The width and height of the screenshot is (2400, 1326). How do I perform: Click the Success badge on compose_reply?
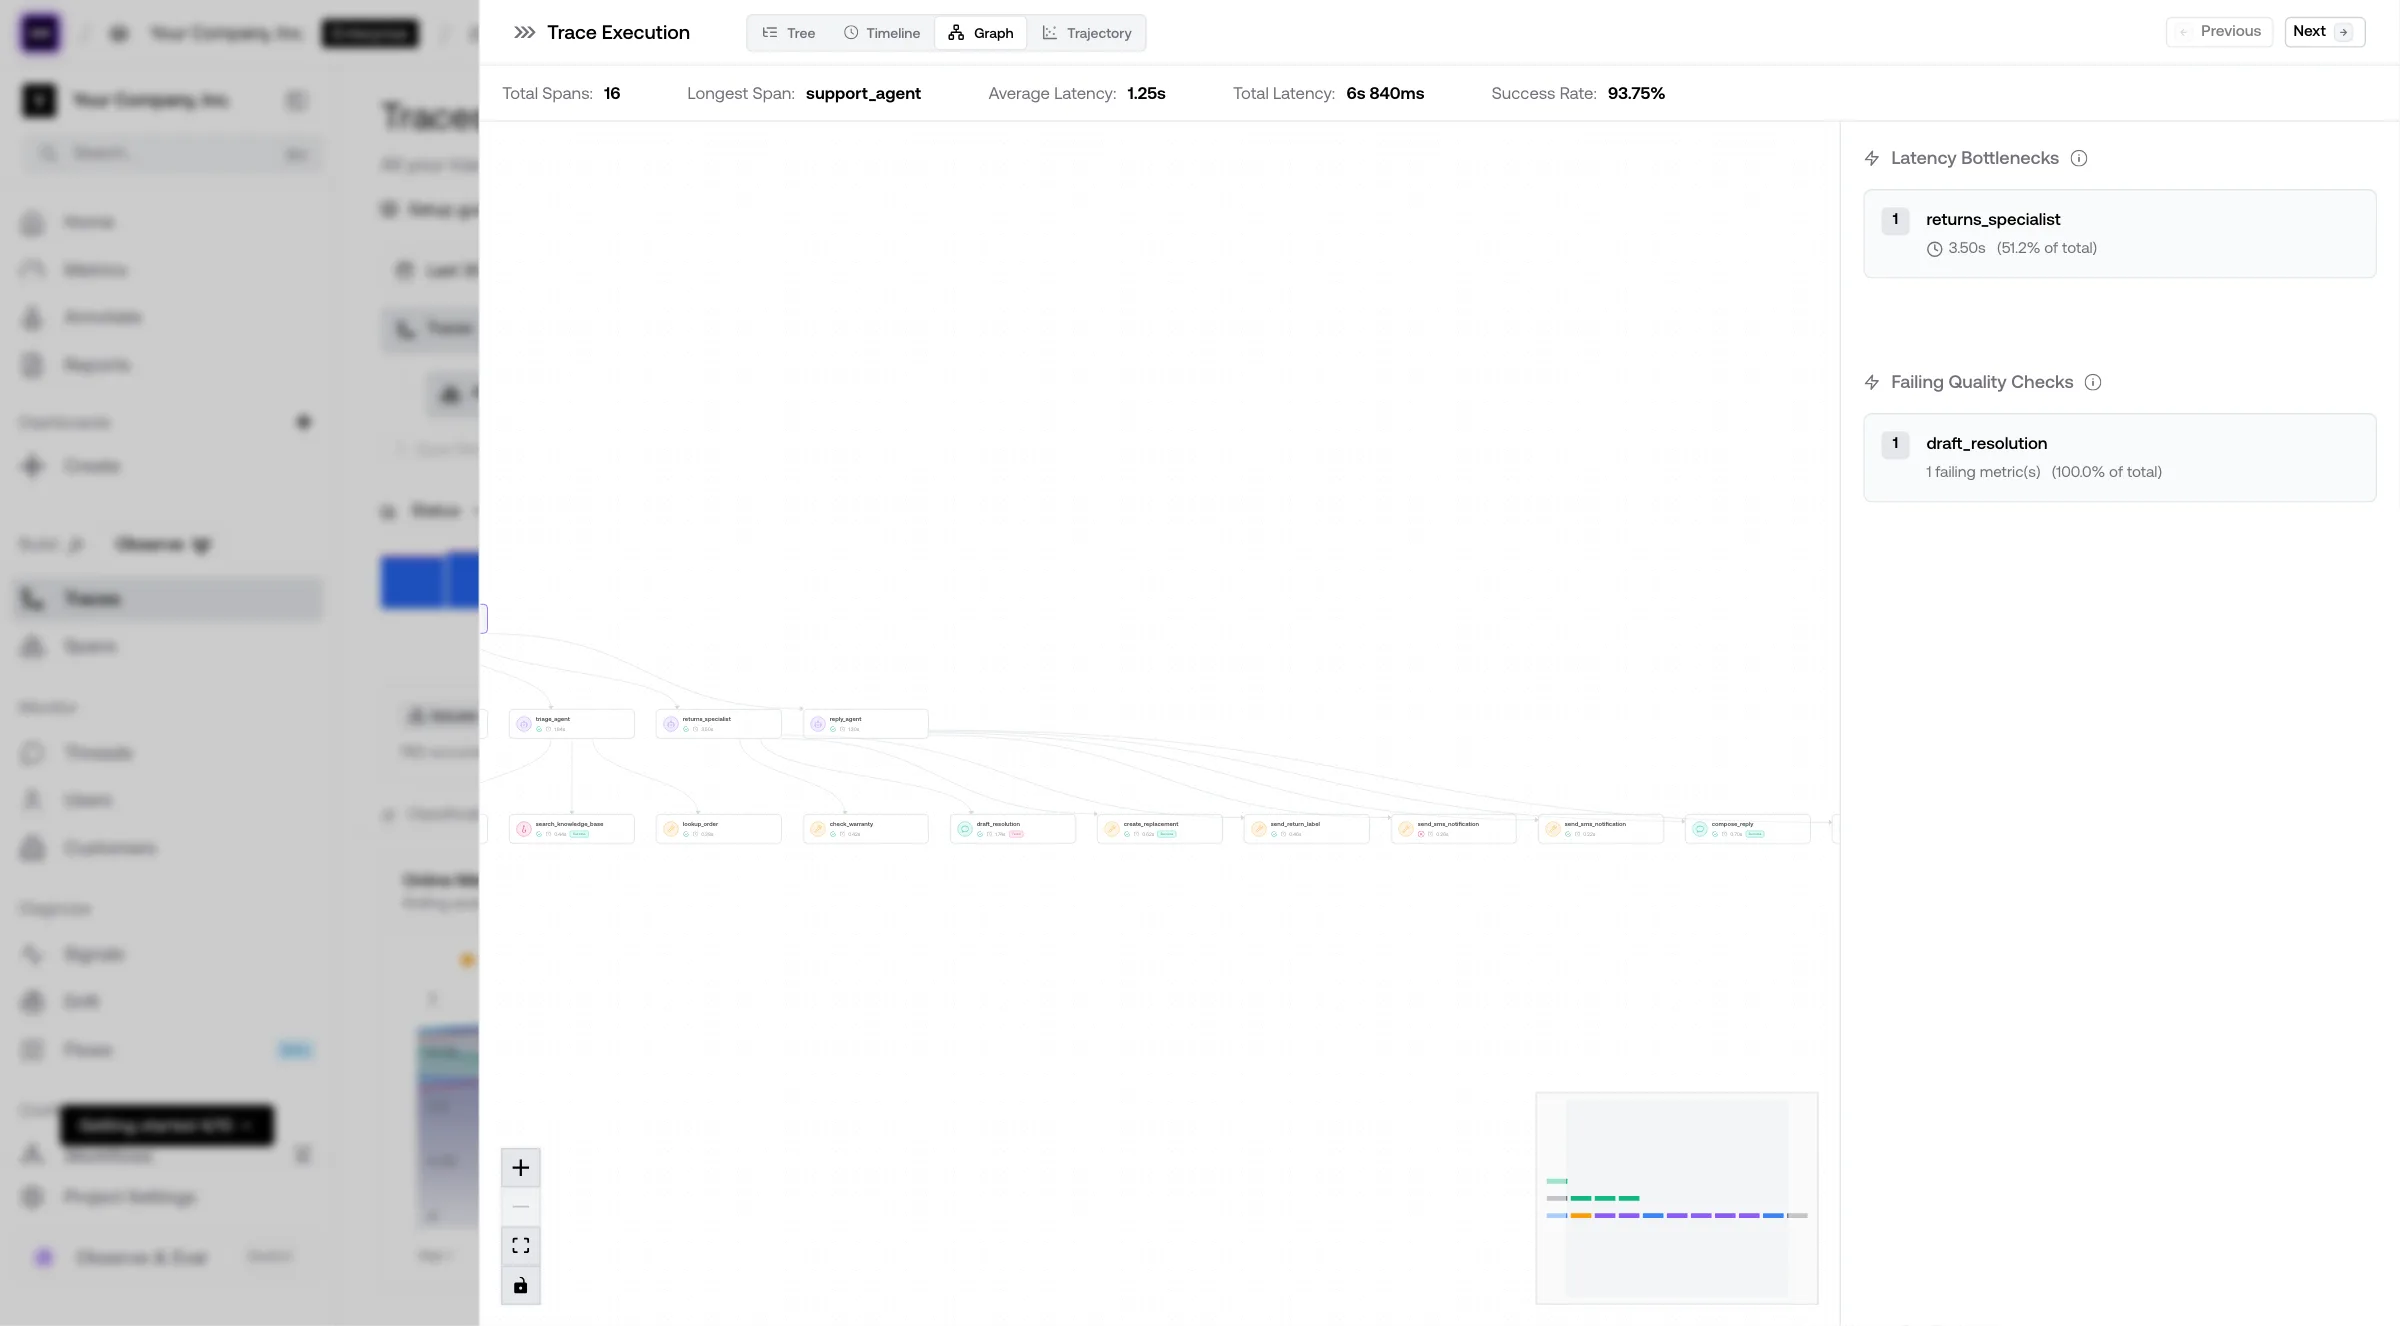click(x=1755, y=834)
